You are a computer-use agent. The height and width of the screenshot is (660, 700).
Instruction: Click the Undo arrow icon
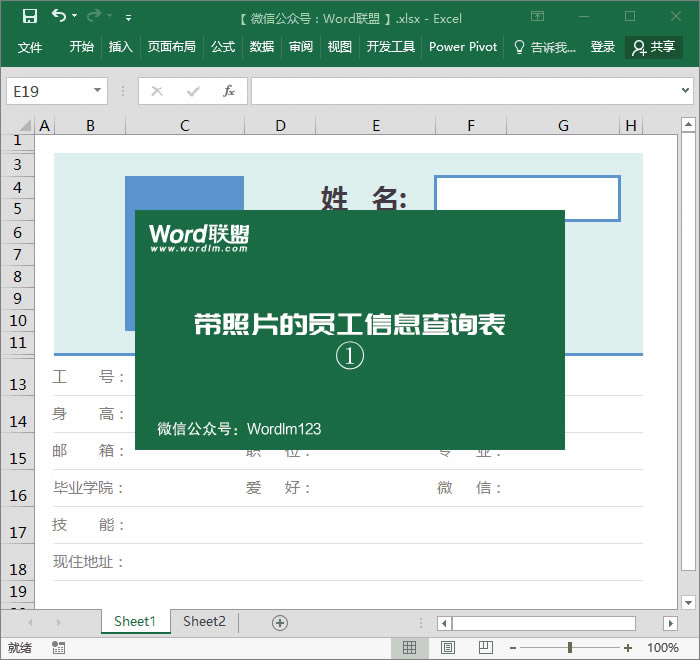click(59, 16)
